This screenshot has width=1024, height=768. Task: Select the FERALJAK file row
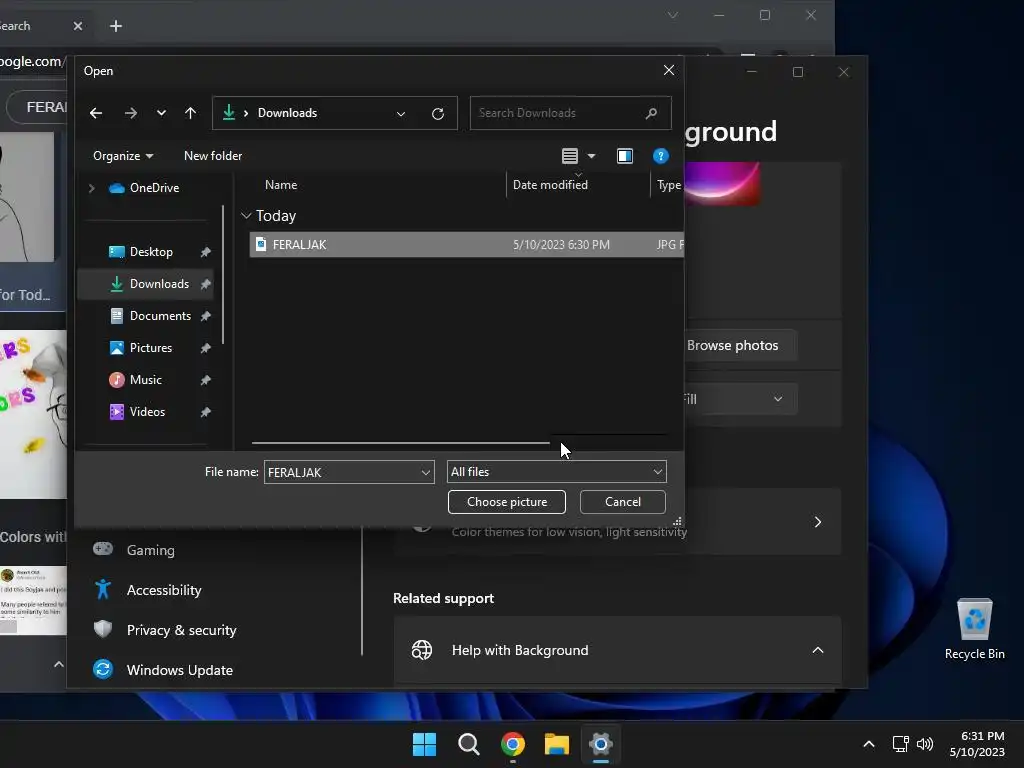click(x=466, y=245)
